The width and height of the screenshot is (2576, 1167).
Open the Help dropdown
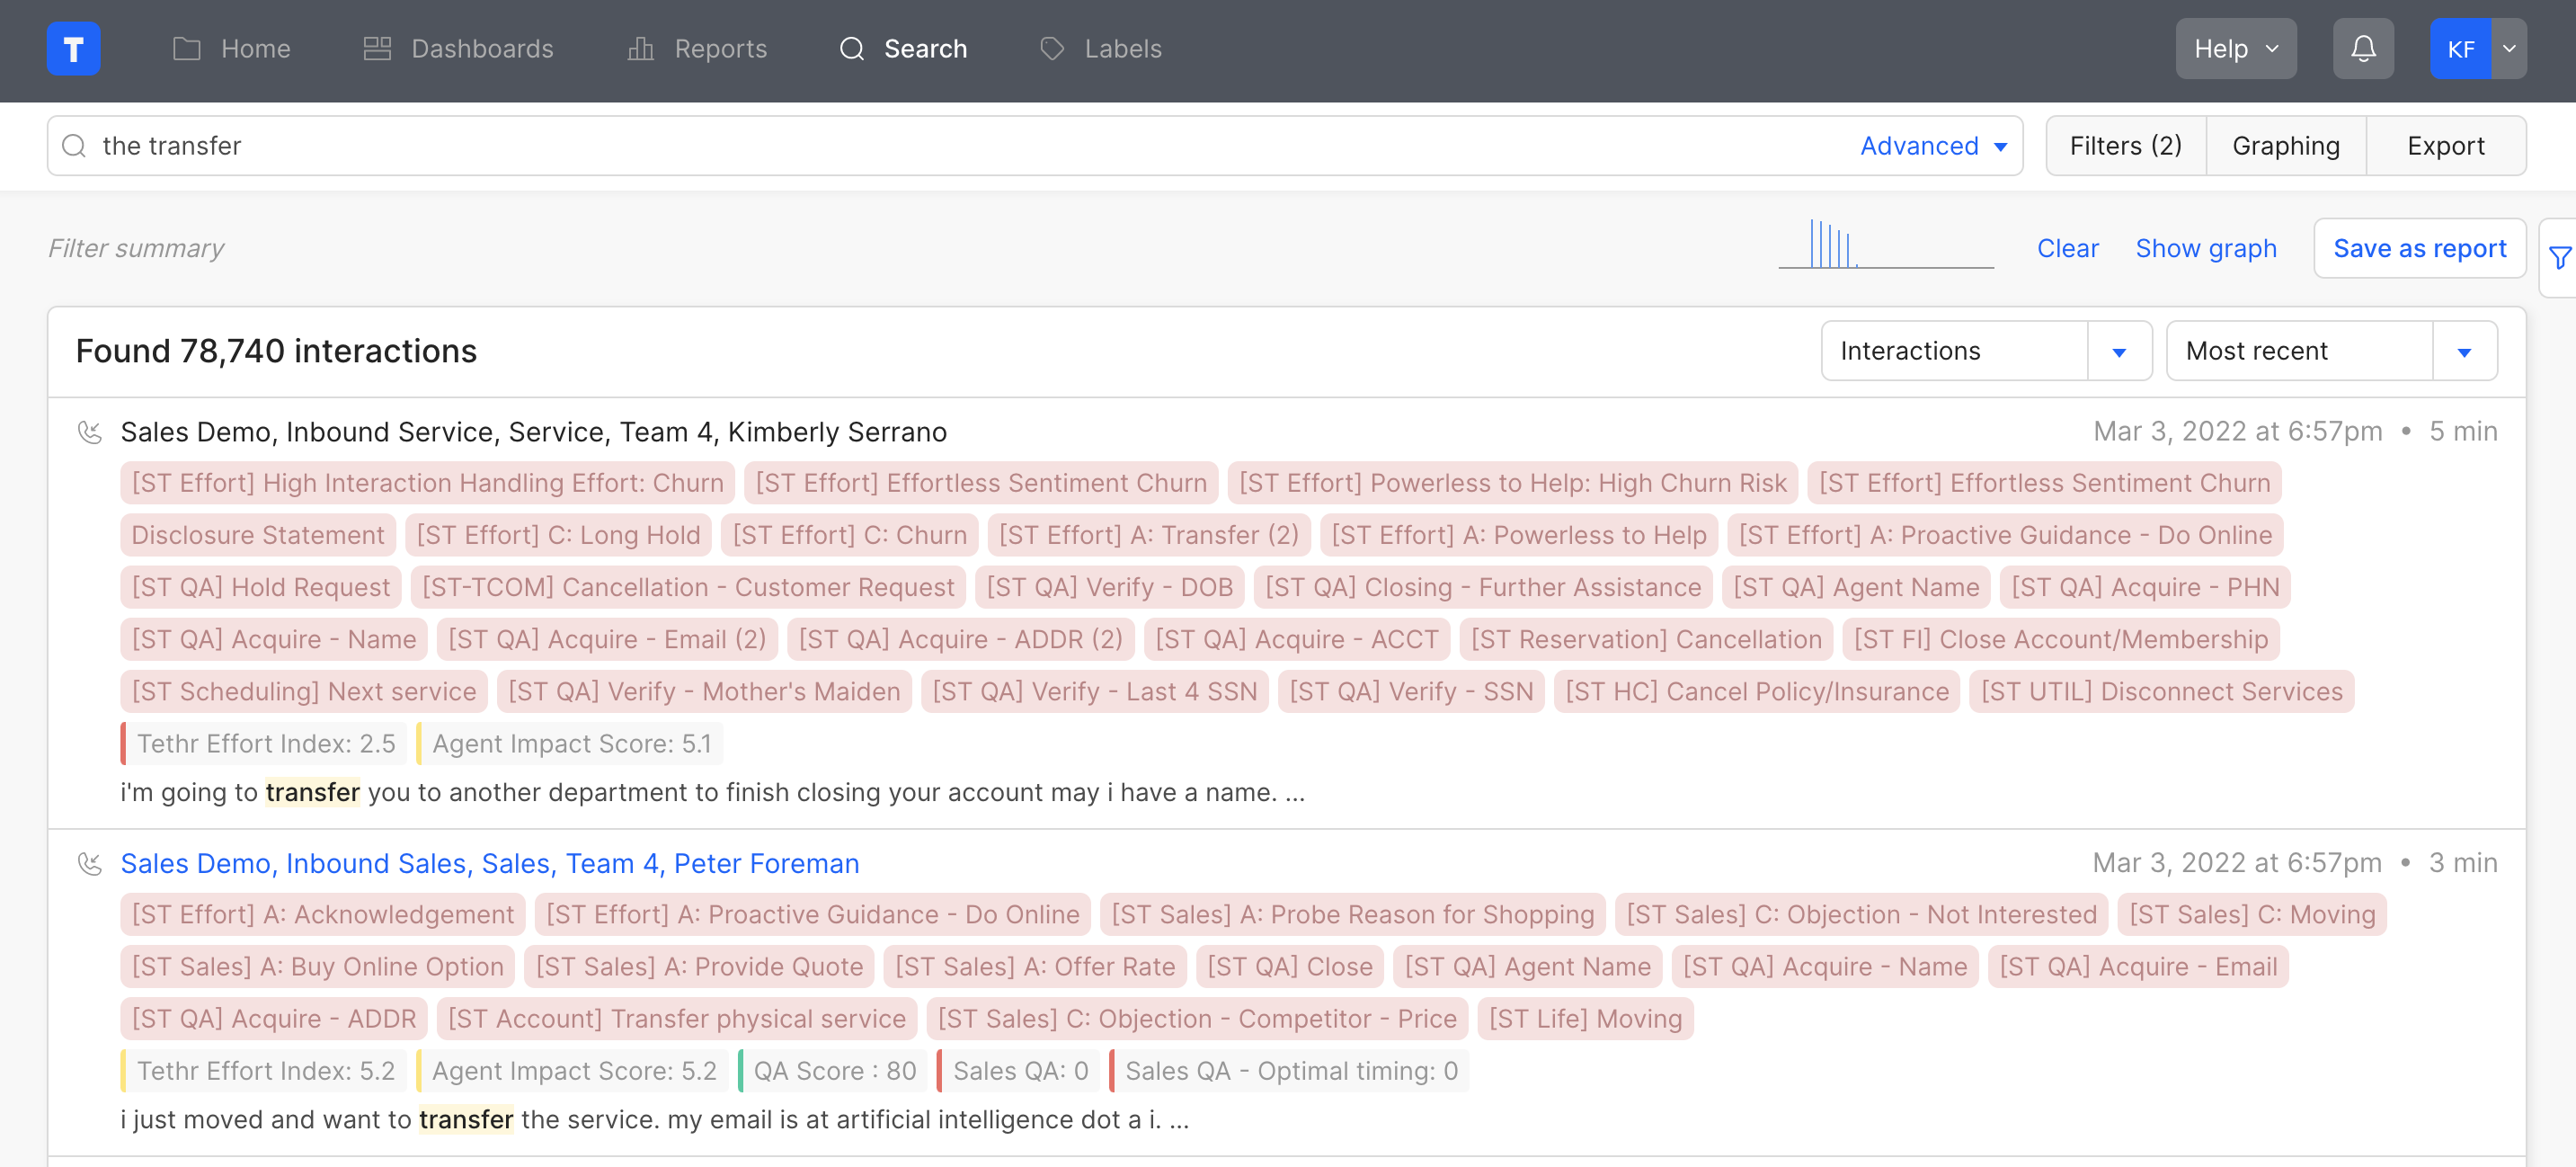(x=2235, y=48)
